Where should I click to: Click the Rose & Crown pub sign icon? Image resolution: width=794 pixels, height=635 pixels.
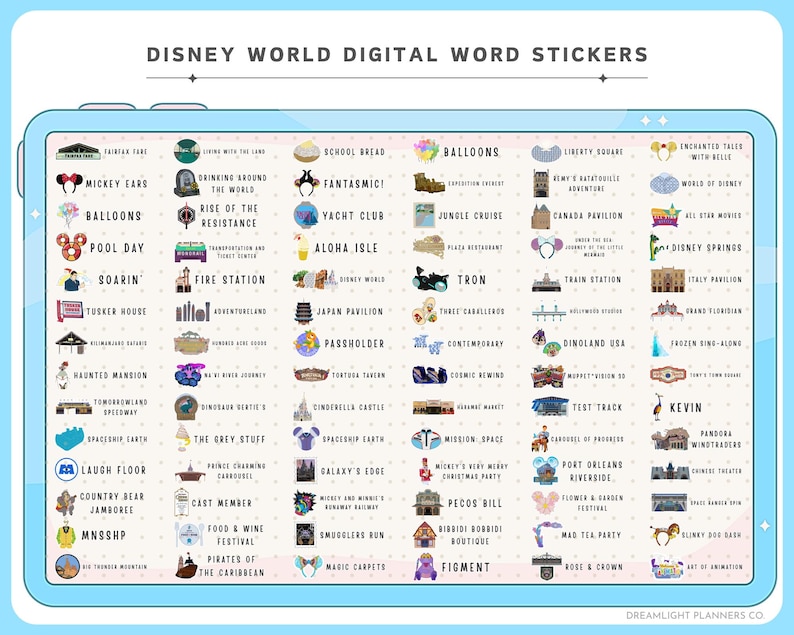[546, 566]
